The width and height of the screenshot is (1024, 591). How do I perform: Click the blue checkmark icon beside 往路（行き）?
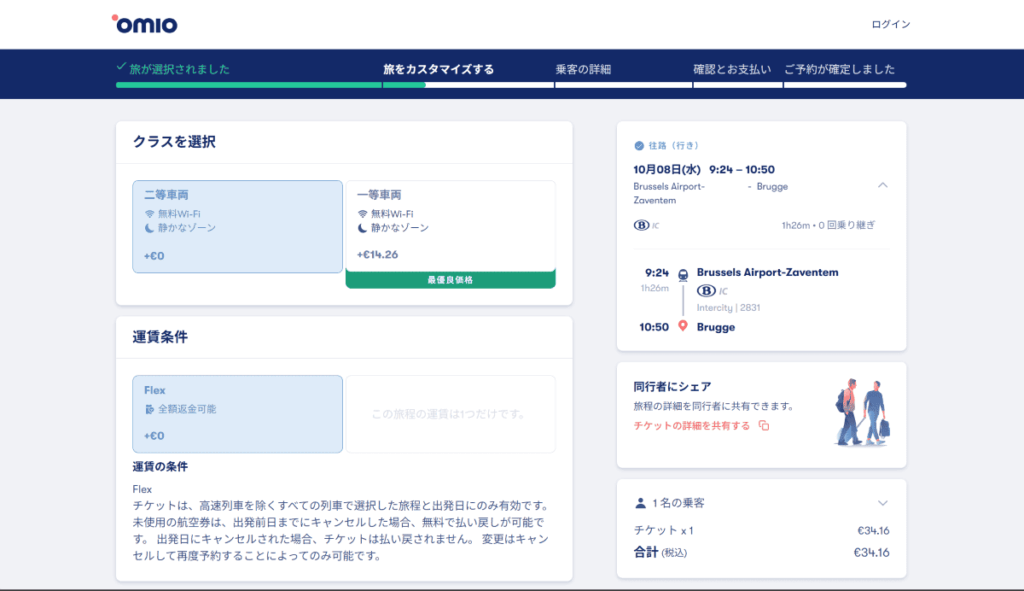coord(639,145)
